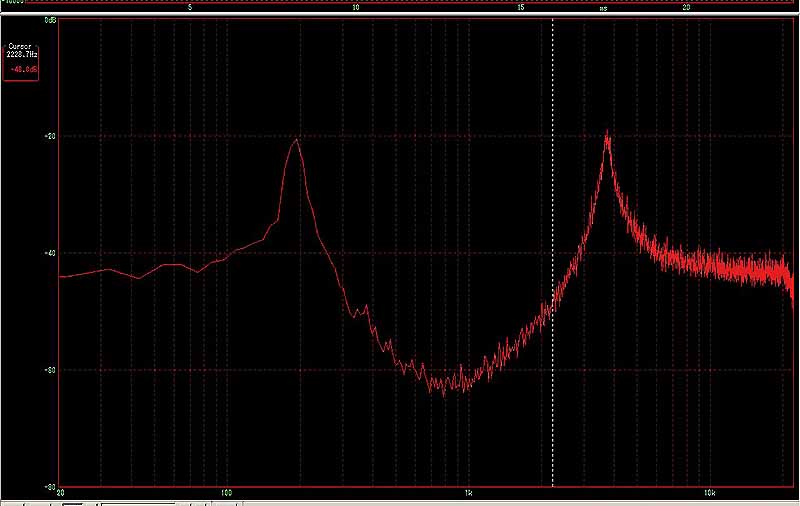Click the Cursor frequency readout box
The image size is (800, 506).
pos(21,49)
